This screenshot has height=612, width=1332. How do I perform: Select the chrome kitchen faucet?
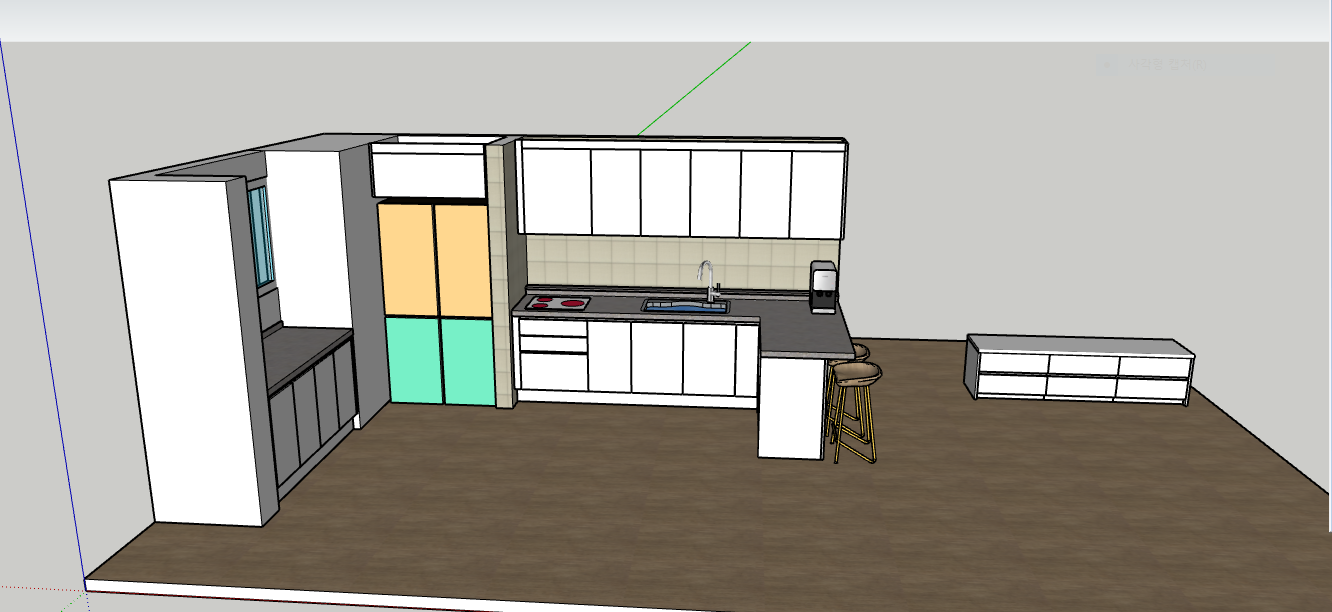[707, 281]
